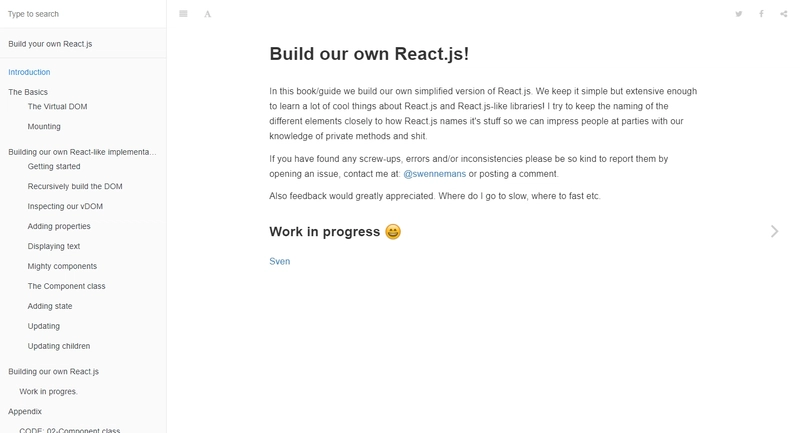Click the Build our own React.js! heading
The width and height of the screenshot is (800, 433).
coord(369,54)
